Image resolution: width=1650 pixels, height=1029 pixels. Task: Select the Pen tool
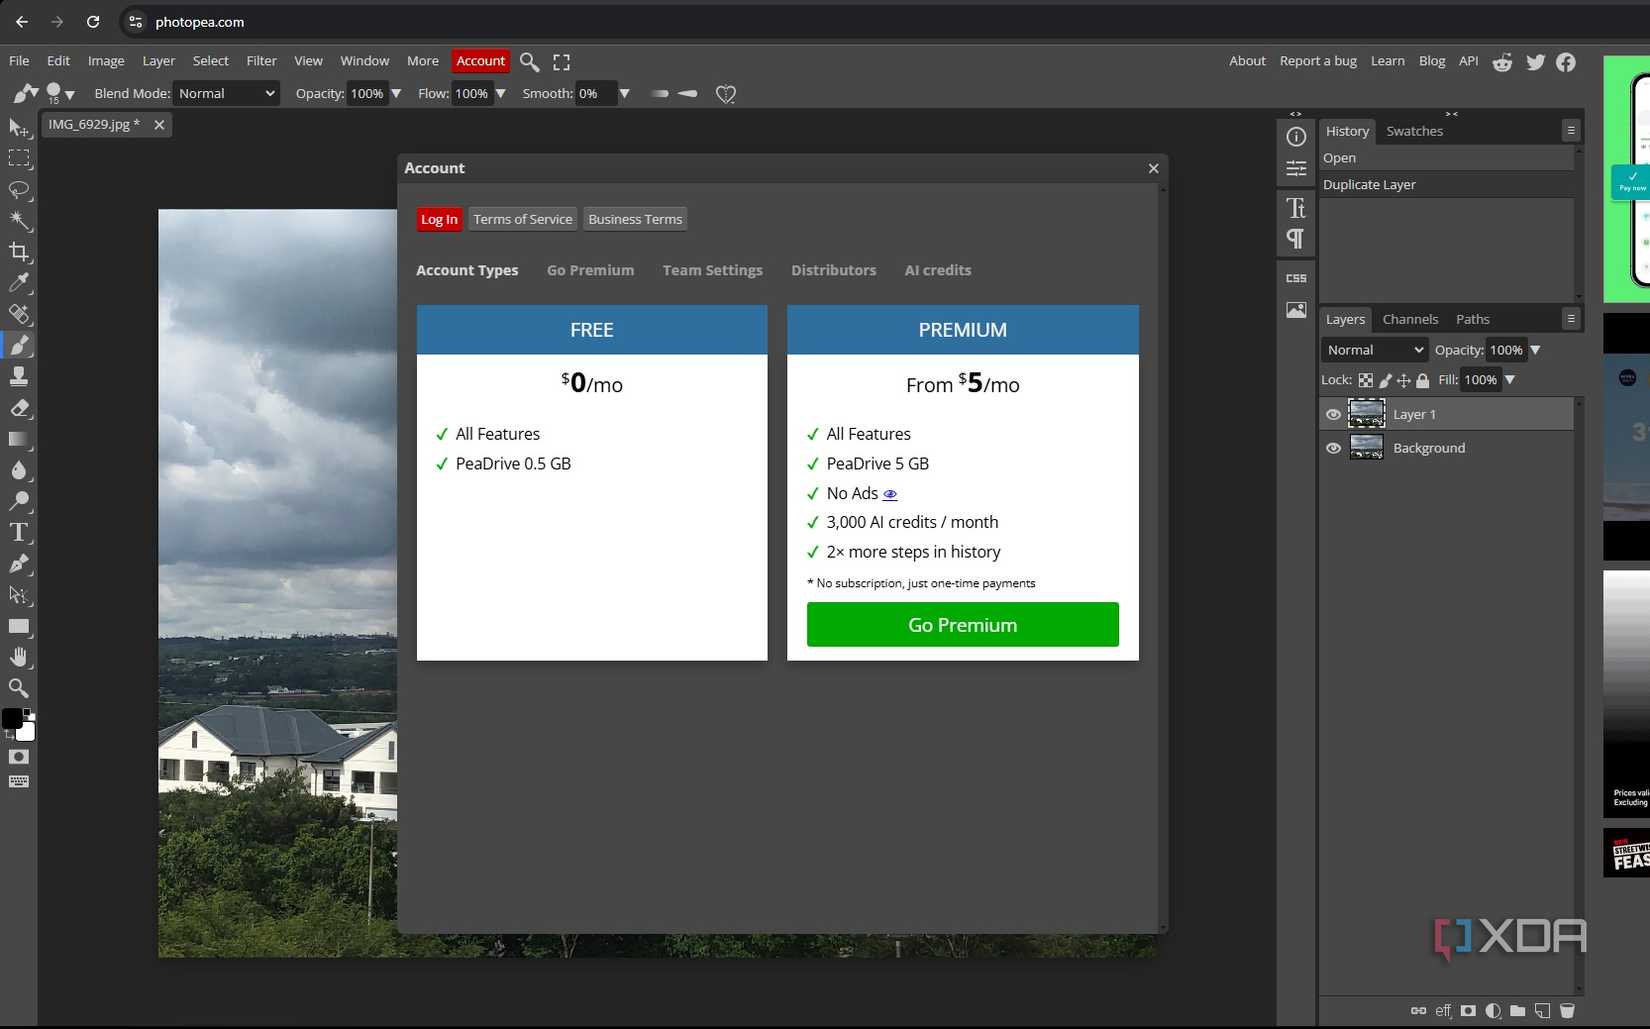[x=19, y=564]
